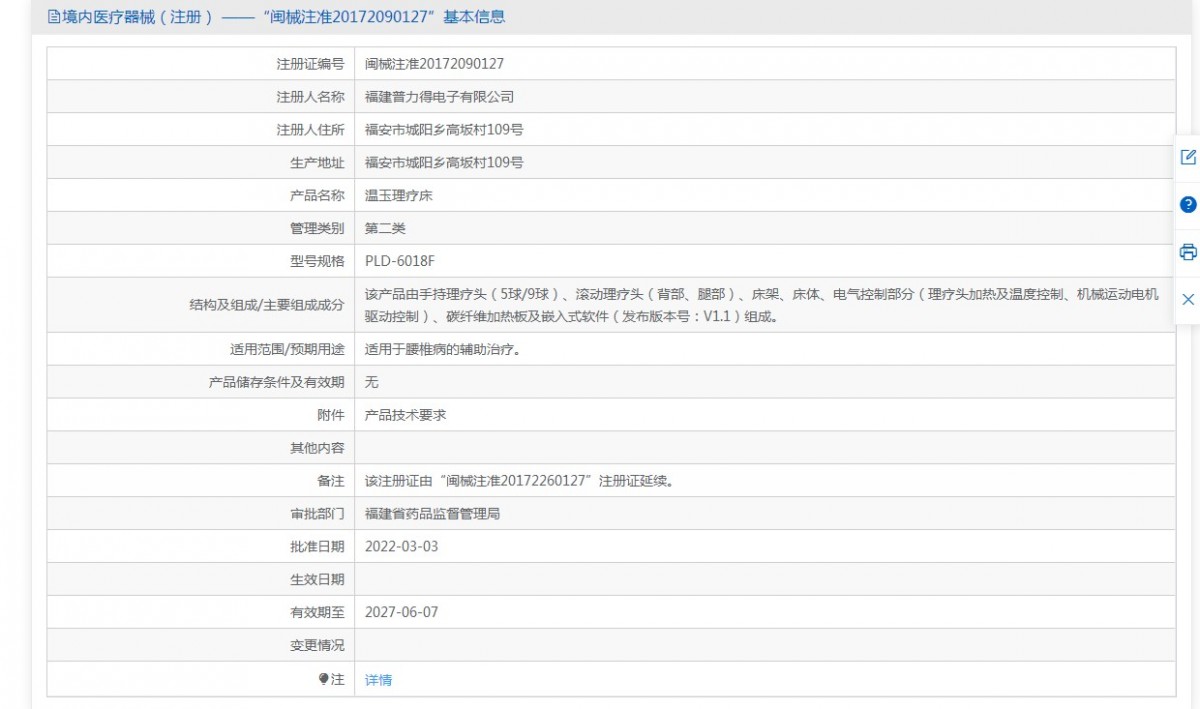
Task: Click the 注册人住所 row label
Action: coord(310,130)
